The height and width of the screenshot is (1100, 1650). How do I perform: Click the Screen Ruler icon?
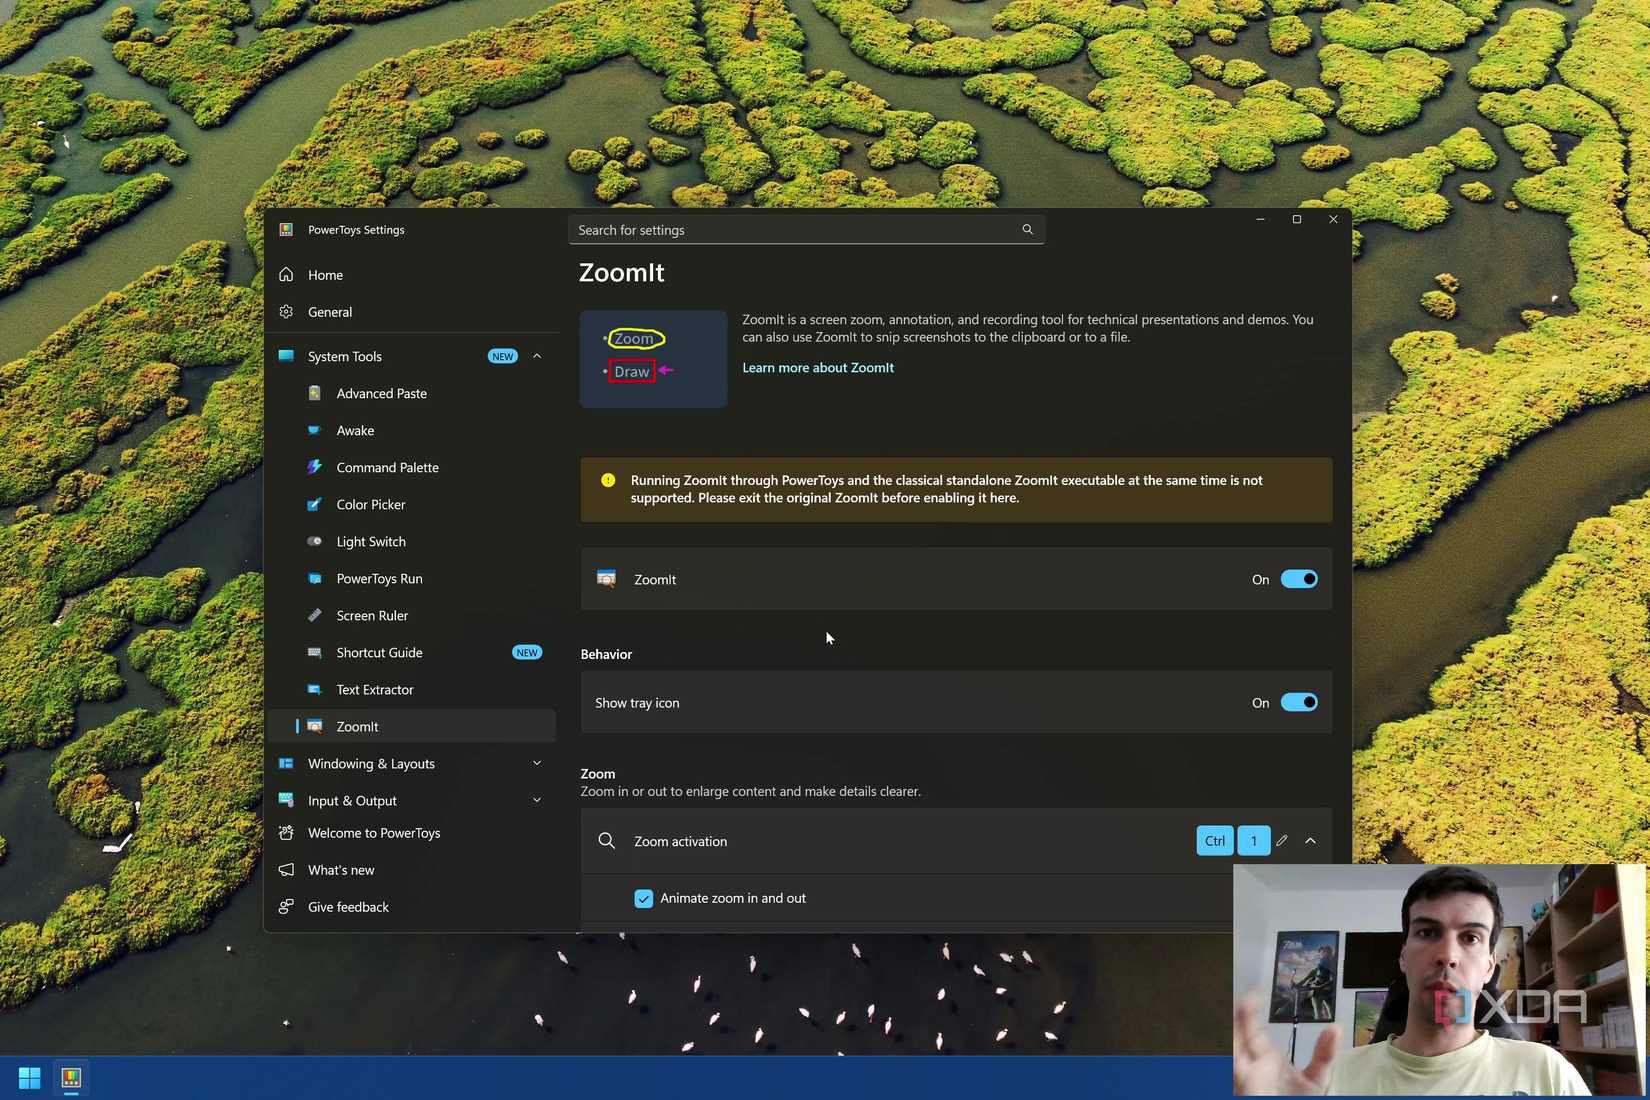click(315, 615)
